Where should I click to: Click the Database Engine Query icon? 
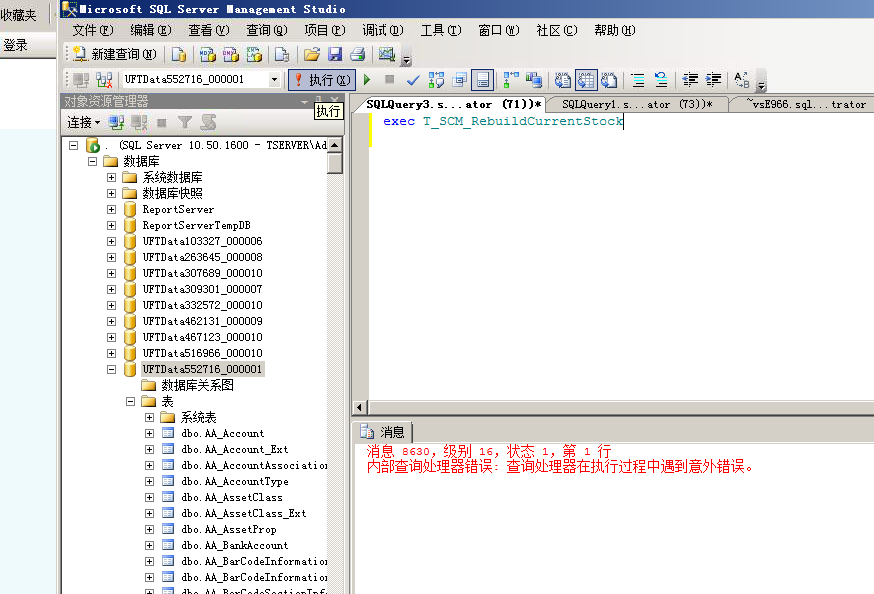point(179,54)
